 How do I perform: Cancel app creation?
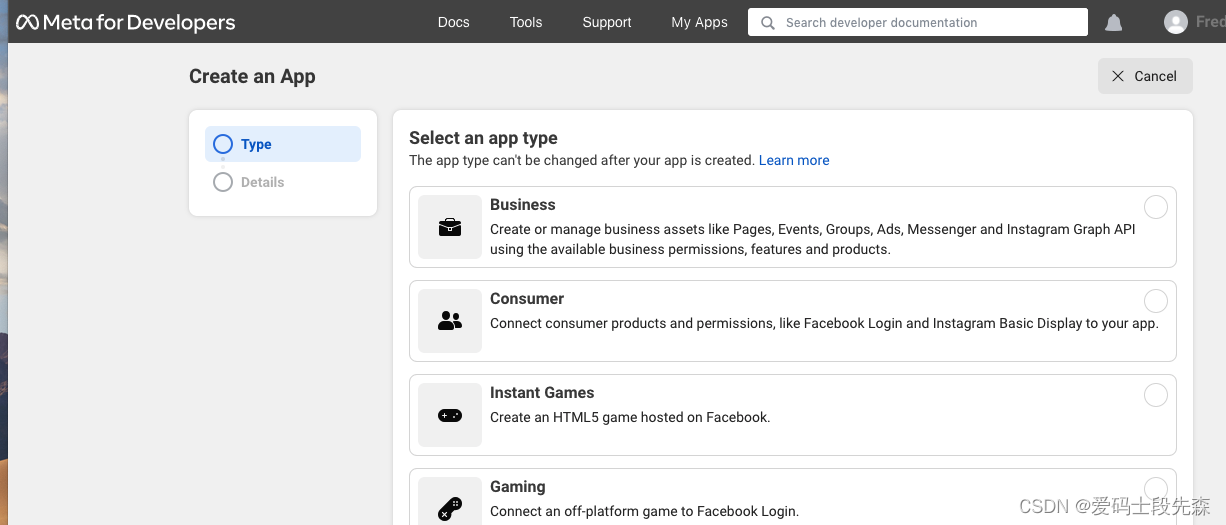[1145, 76]
